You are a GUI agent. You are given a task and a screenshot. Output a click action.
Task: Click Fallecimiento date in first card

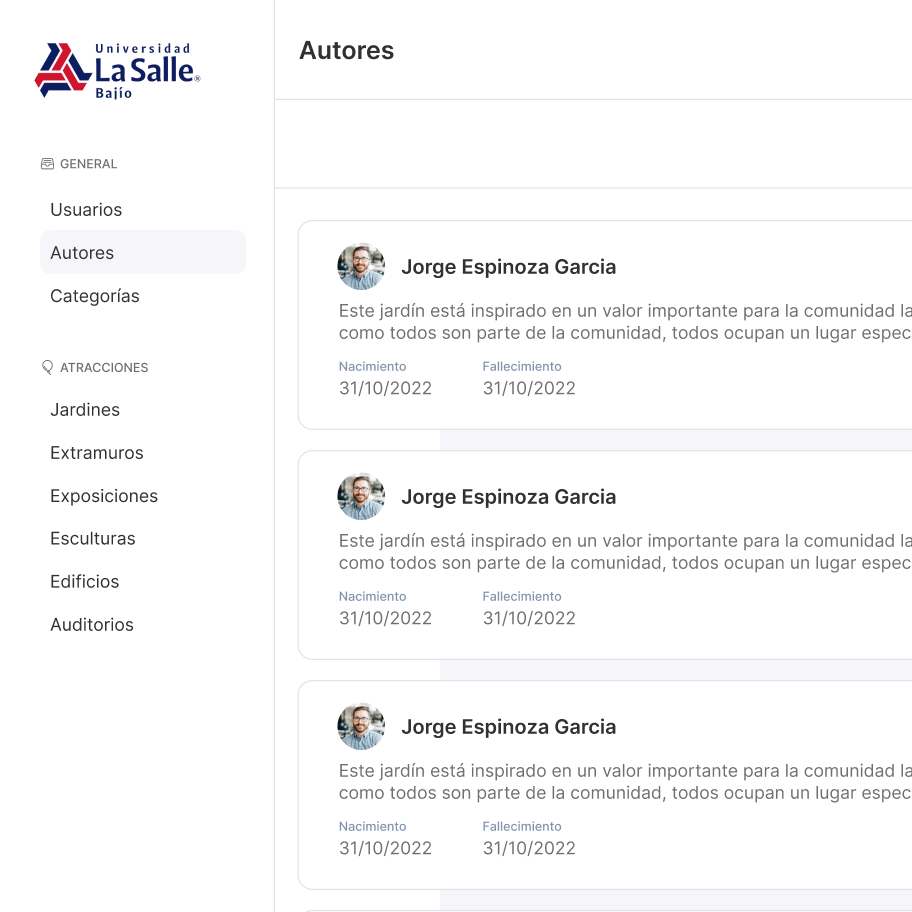coord(529,388)
